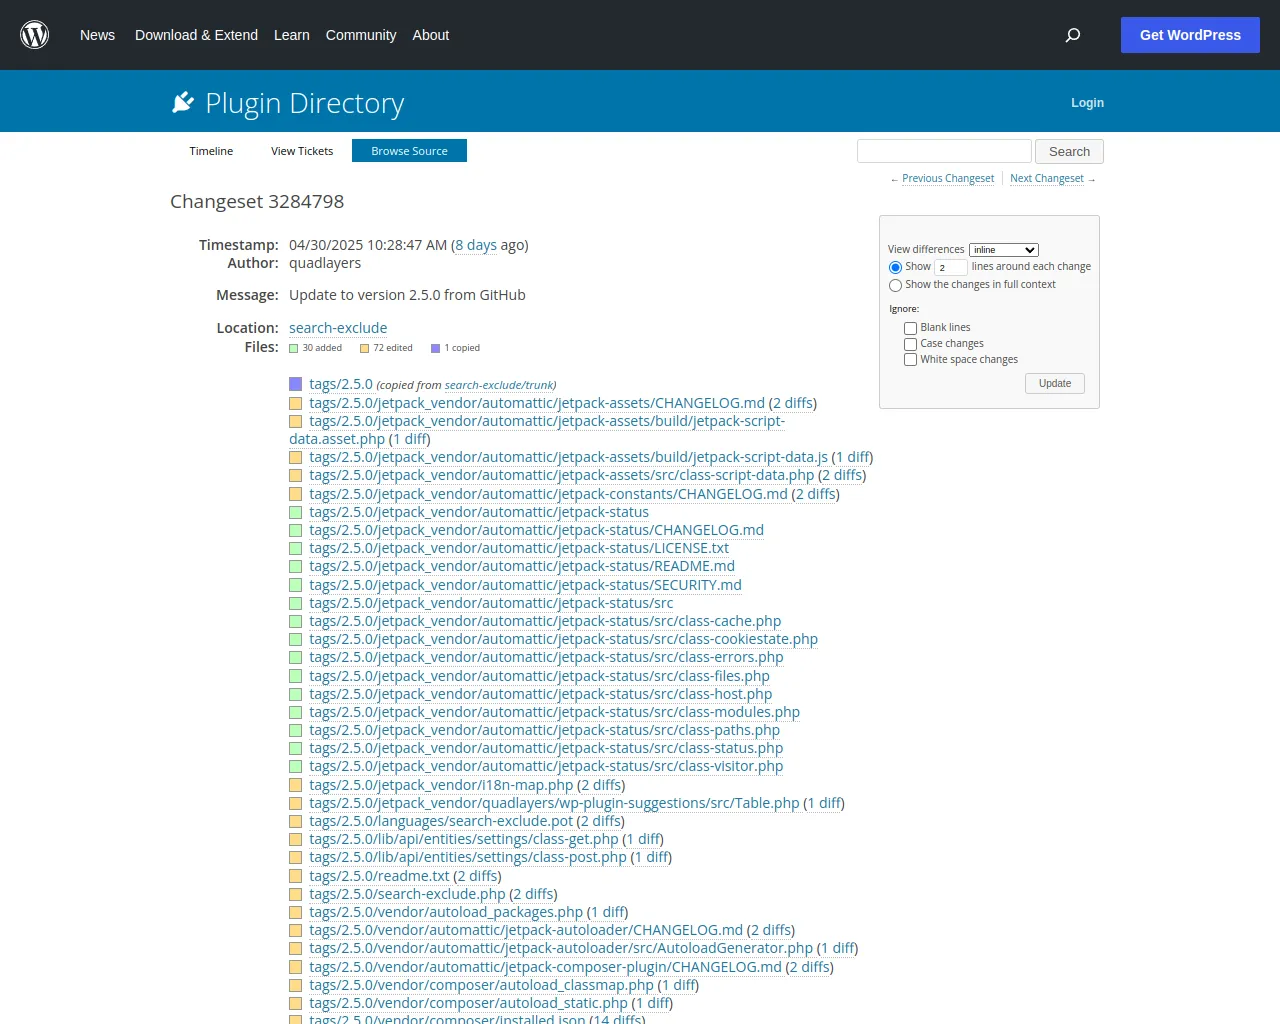Open the News menu

pos(97,35)
